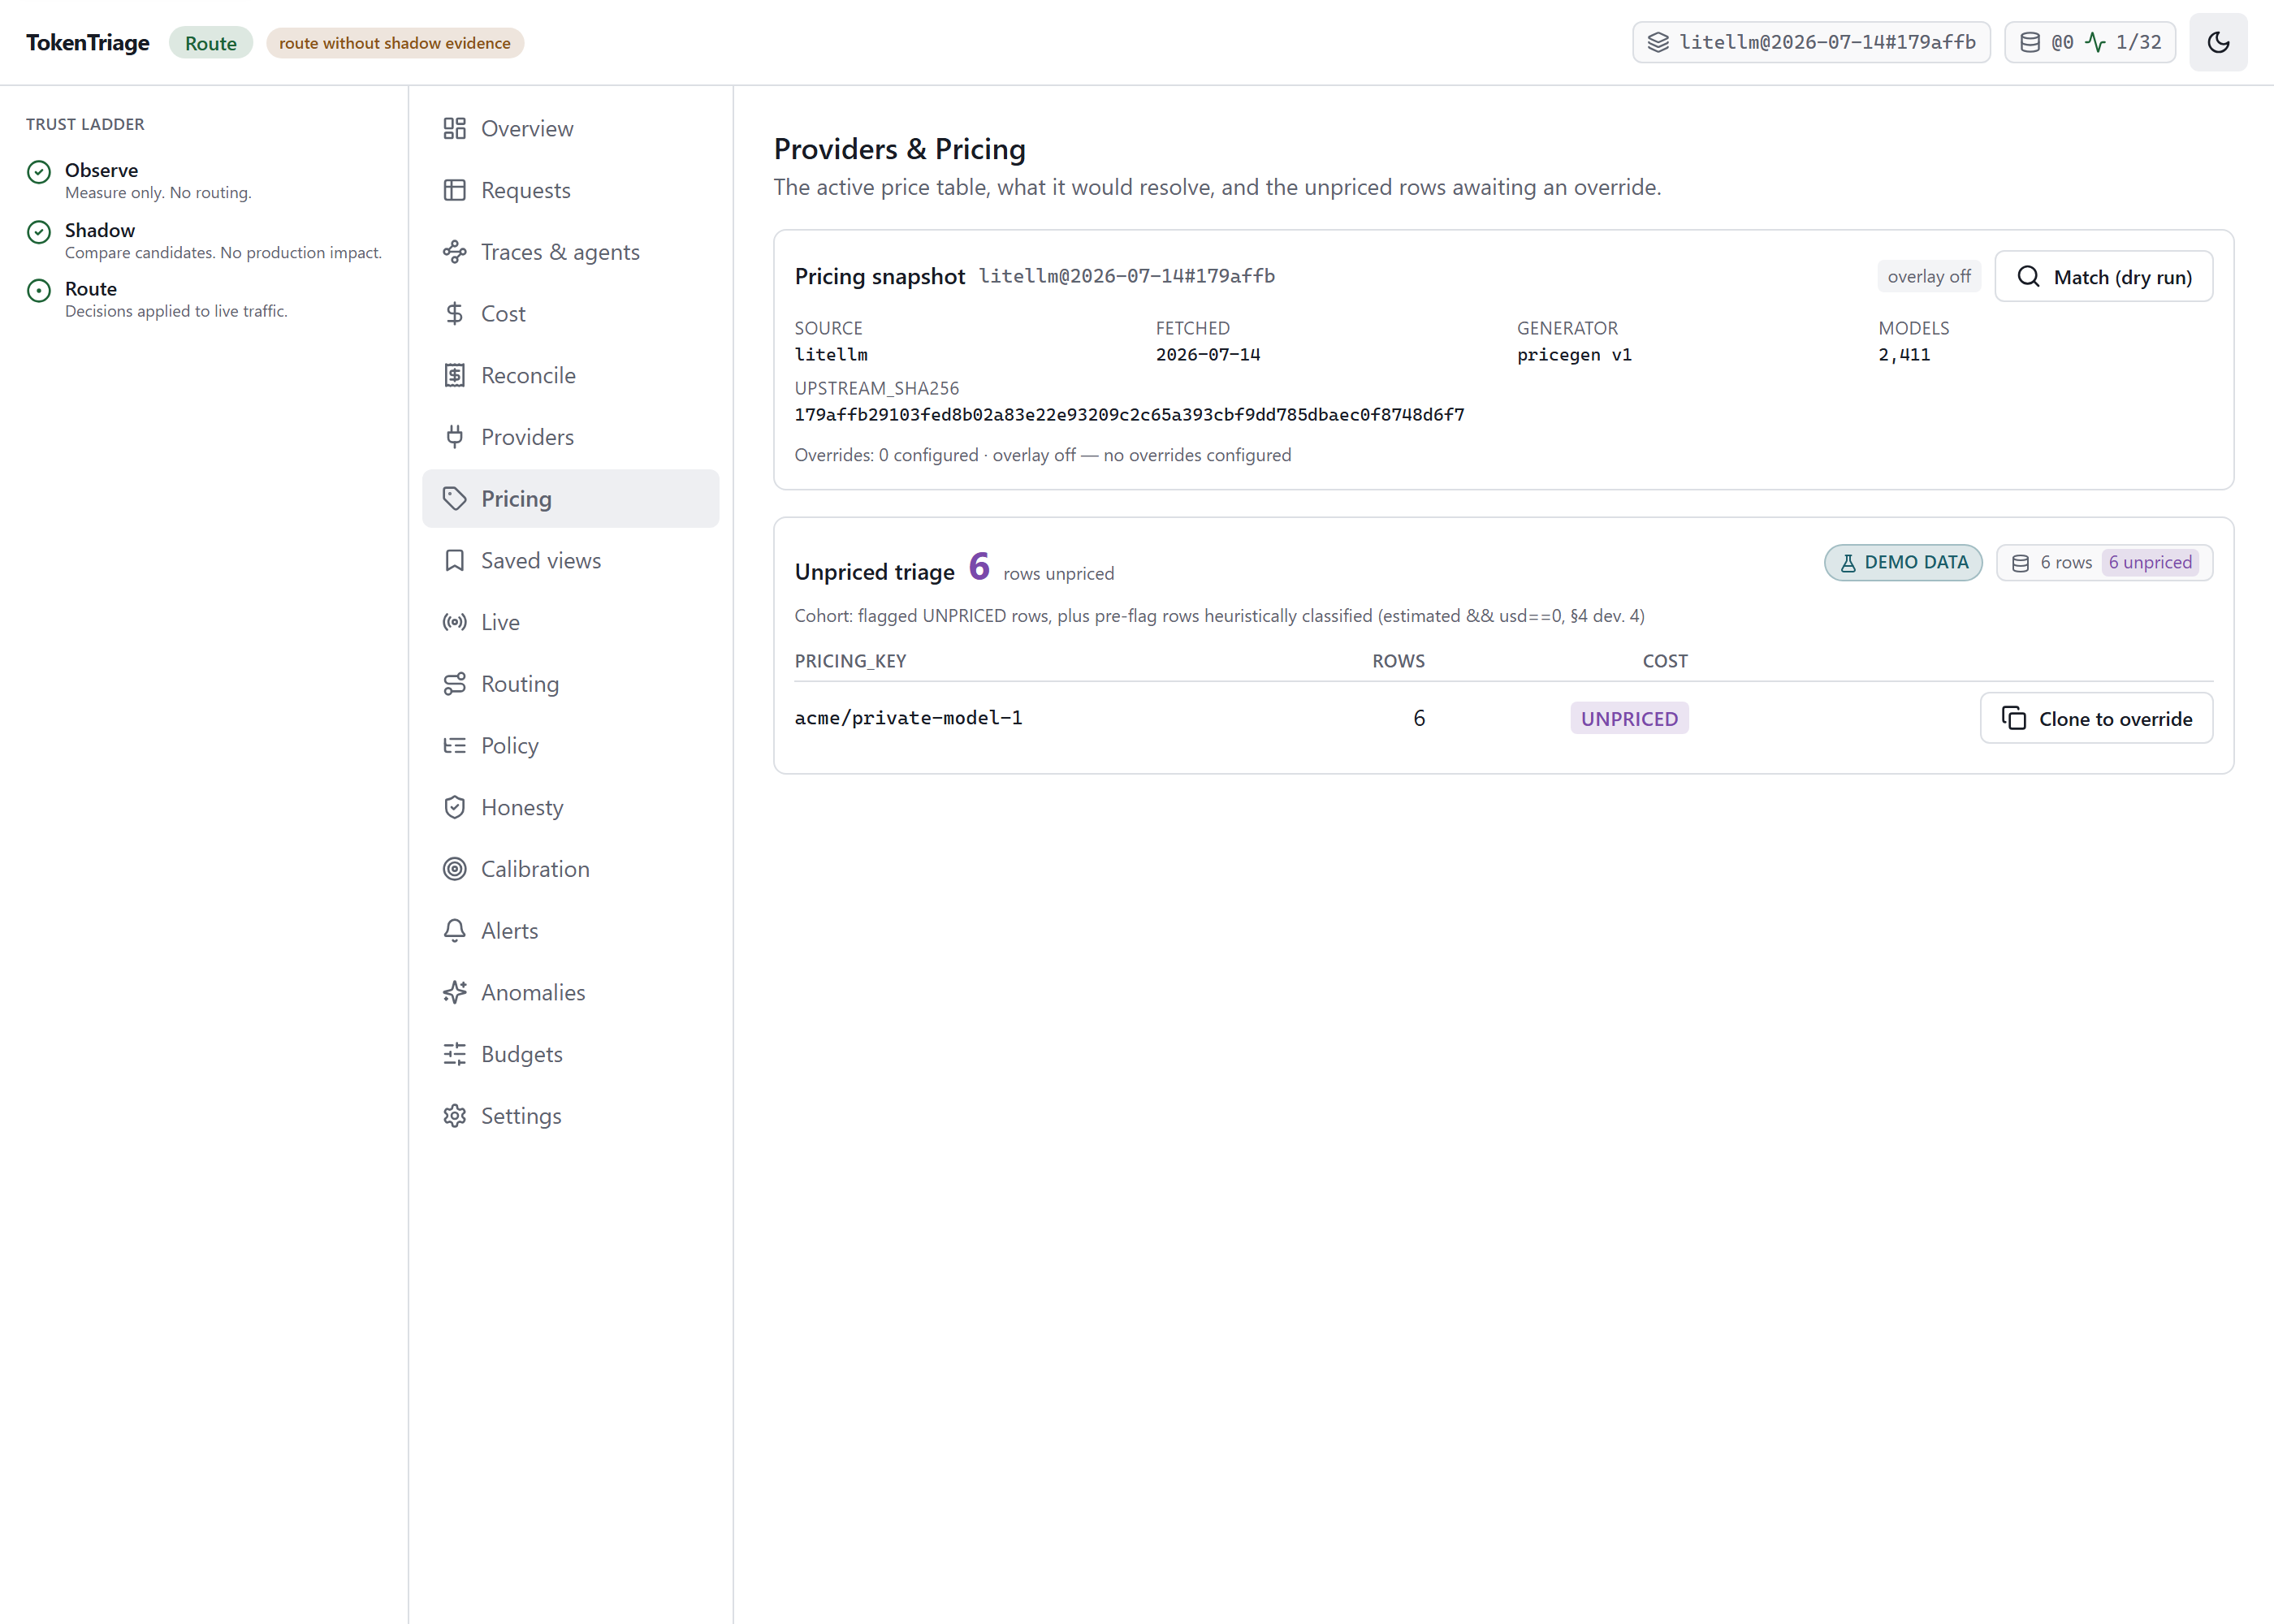Click the Route stage circle icon
This screenshot has width=2274, height=1624.
pyautogui.click(x=38, y=291)
